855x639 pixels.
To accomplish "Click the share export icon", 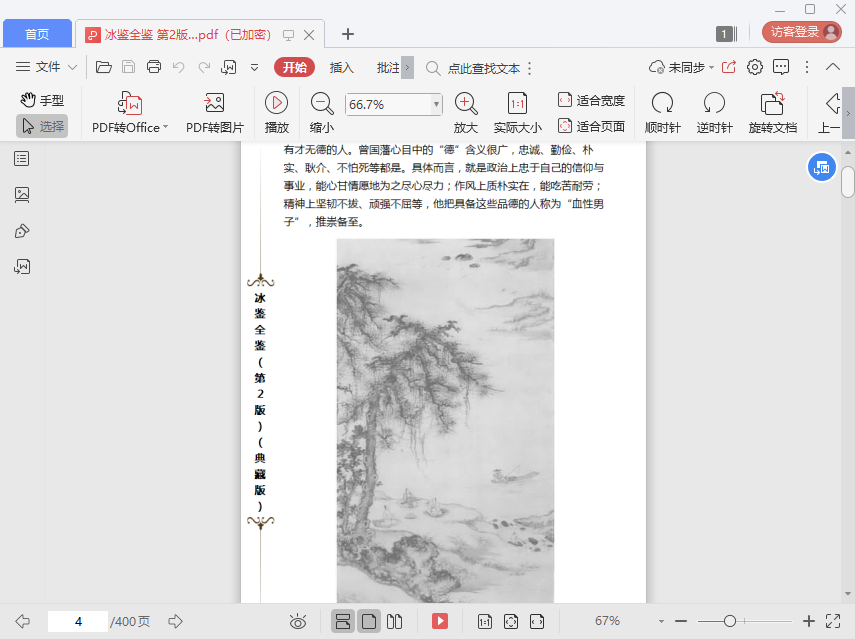I will pos(729,67).
